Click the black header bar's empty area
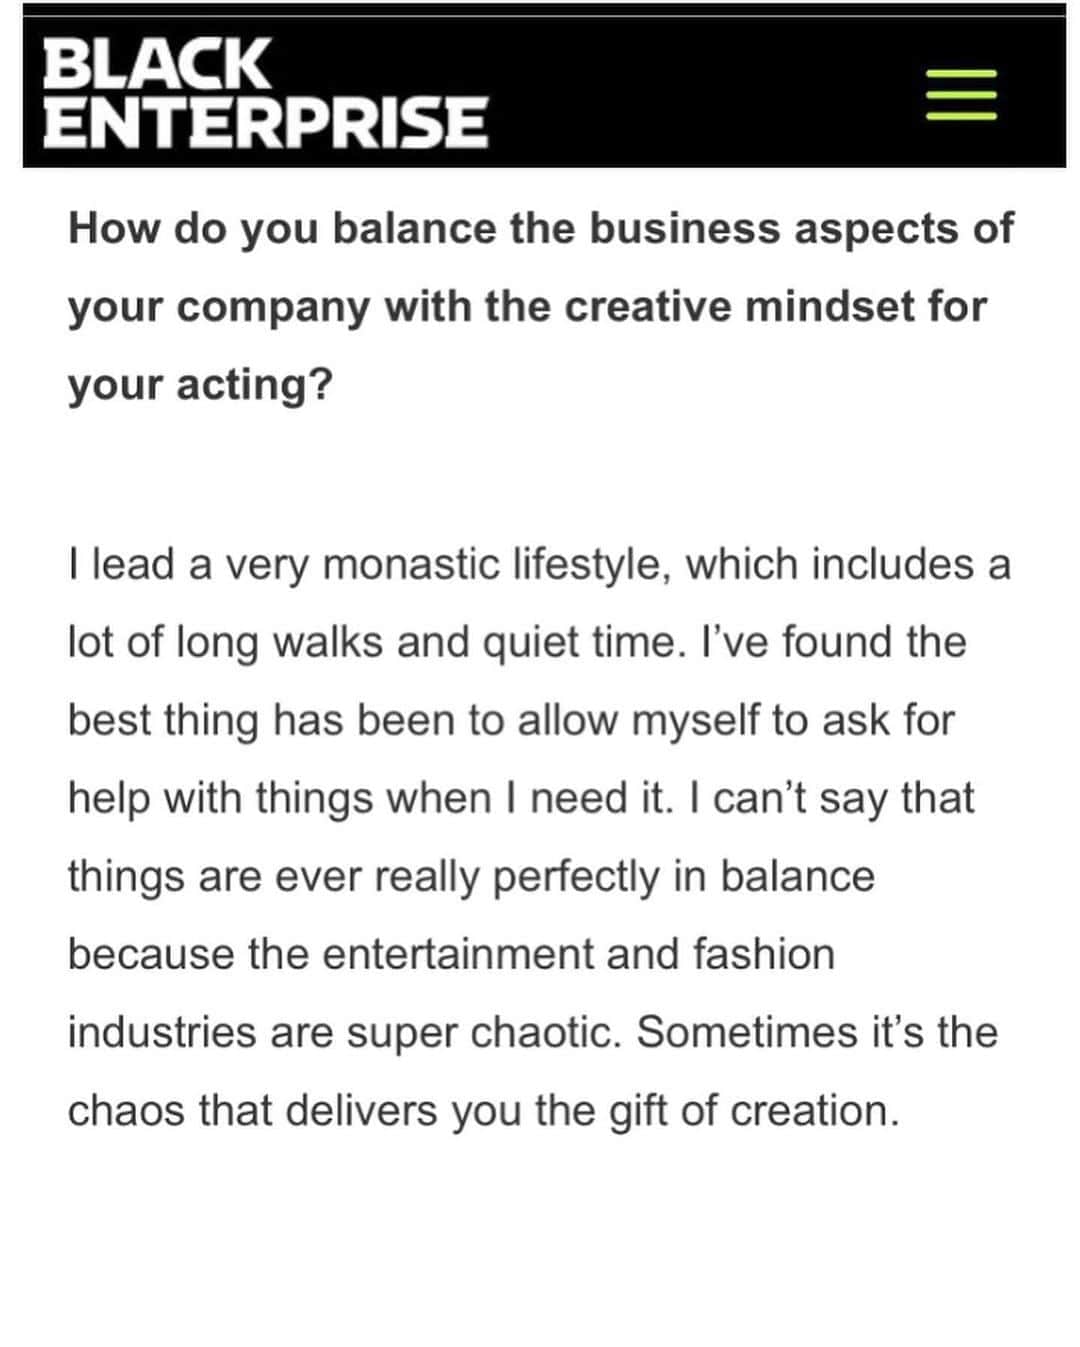This screenshot has width=1080, height=1347. pyautogui.click(x=700, y=92)
